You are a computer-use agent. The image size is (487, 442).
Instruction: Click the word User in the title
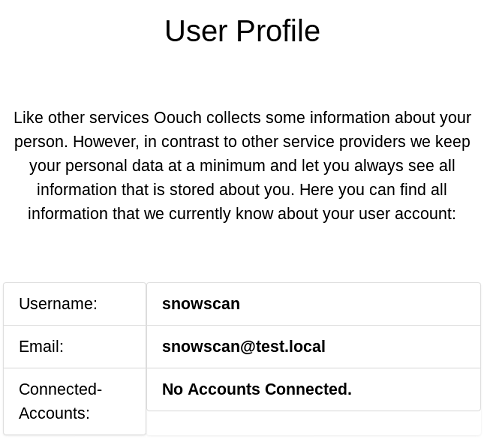pos(196,31)
